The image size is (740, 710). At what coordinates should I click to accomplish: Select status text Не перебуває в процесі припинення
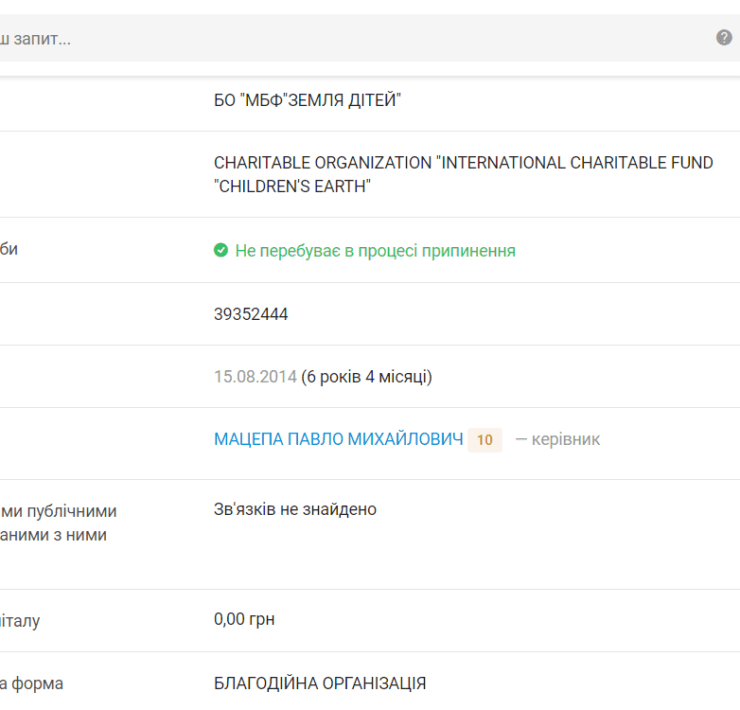point(375,251)
